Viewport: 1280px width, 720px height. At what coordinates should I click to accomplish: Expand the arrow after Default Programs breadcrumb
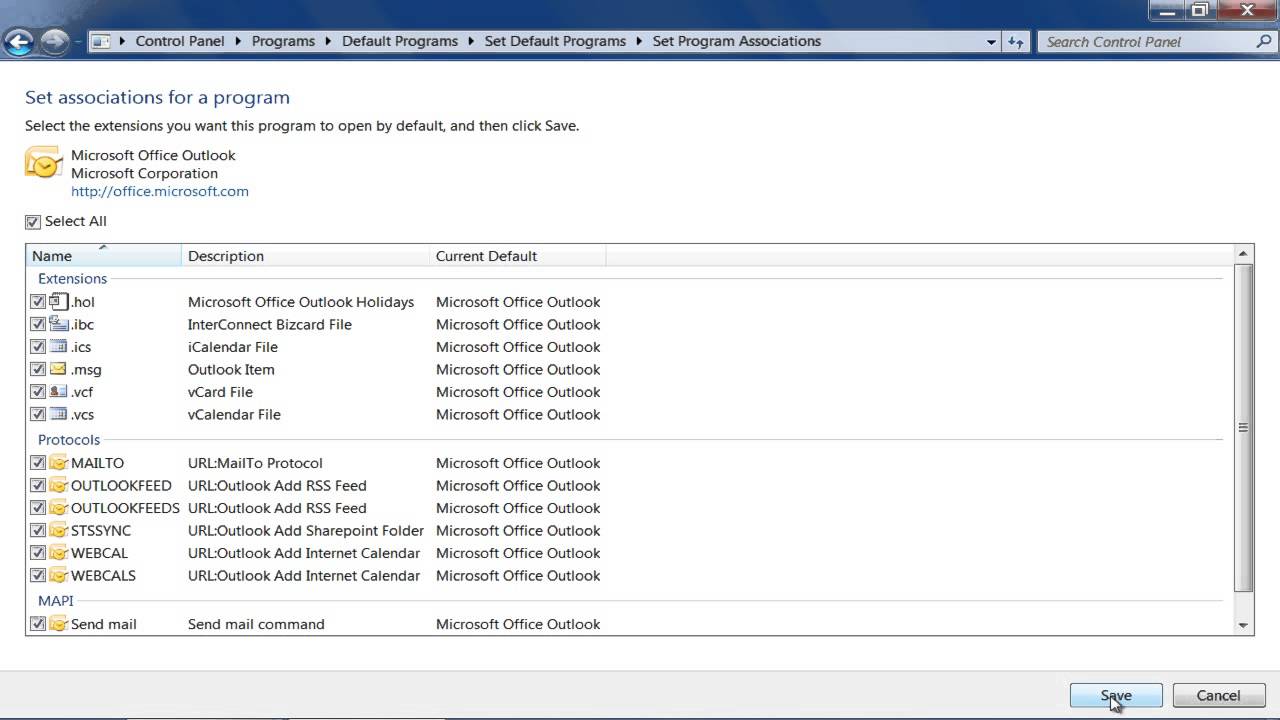(472, 42)
